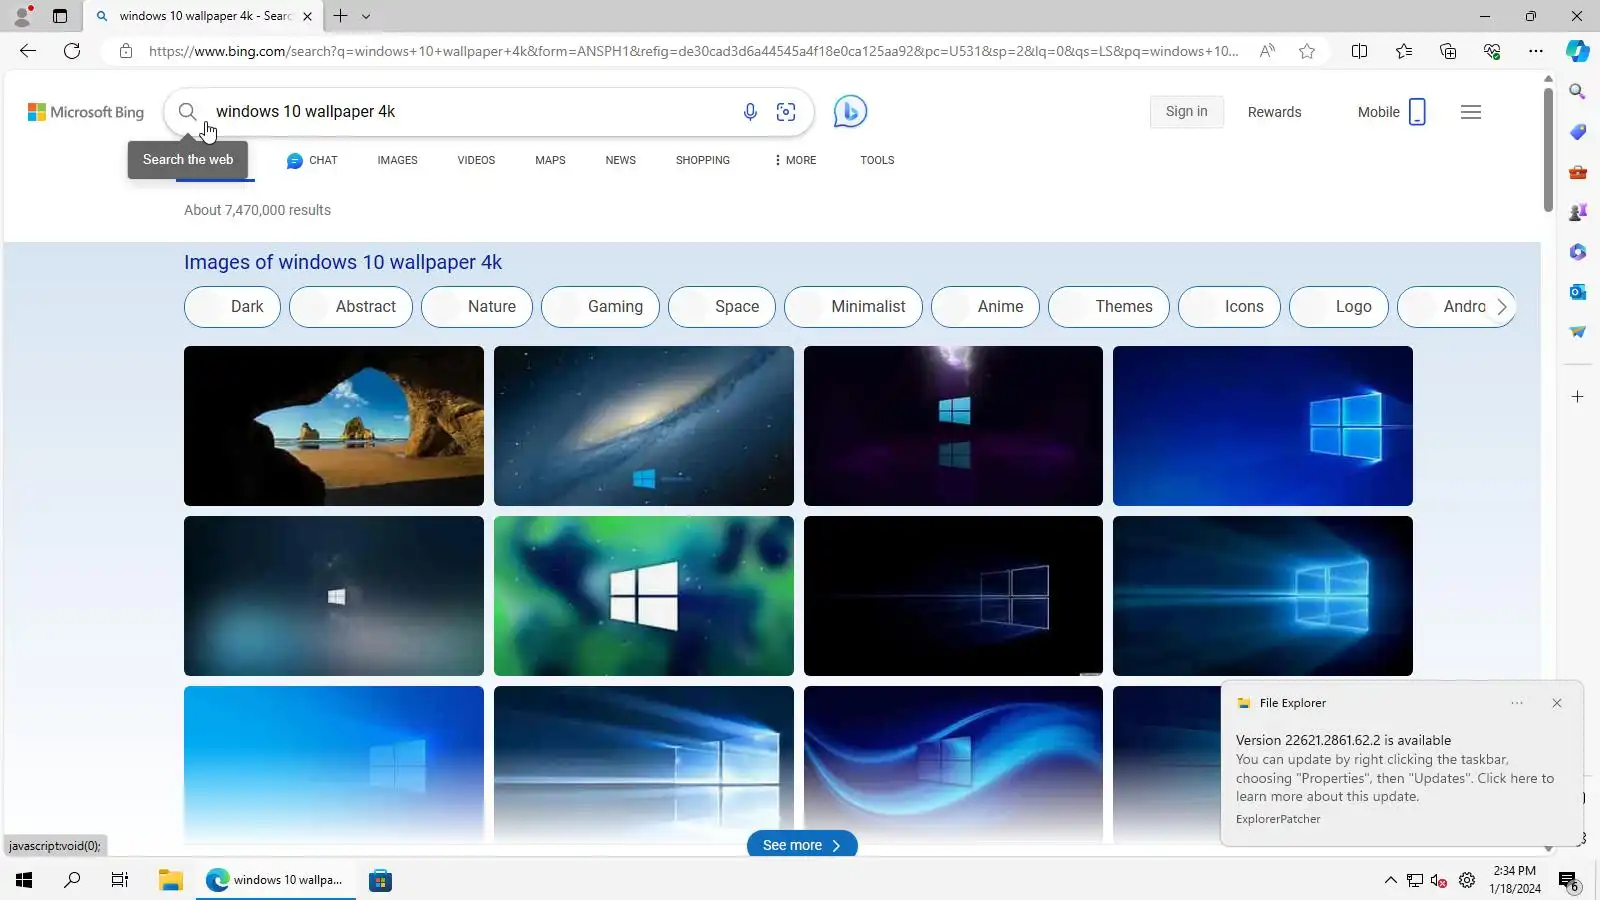Open the Rewards link
The height and width of the screenshot is (900, 1600).
pos(1274,112)
